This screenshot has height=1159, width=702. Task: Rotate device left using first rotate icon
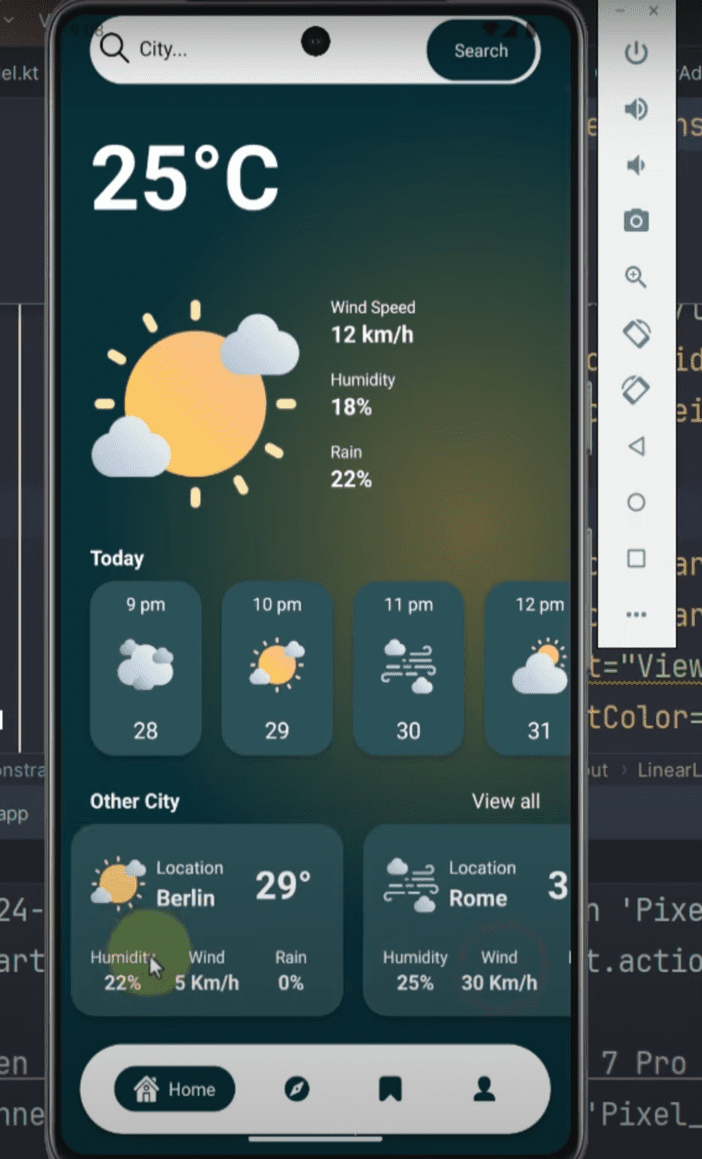pos(636,333)
